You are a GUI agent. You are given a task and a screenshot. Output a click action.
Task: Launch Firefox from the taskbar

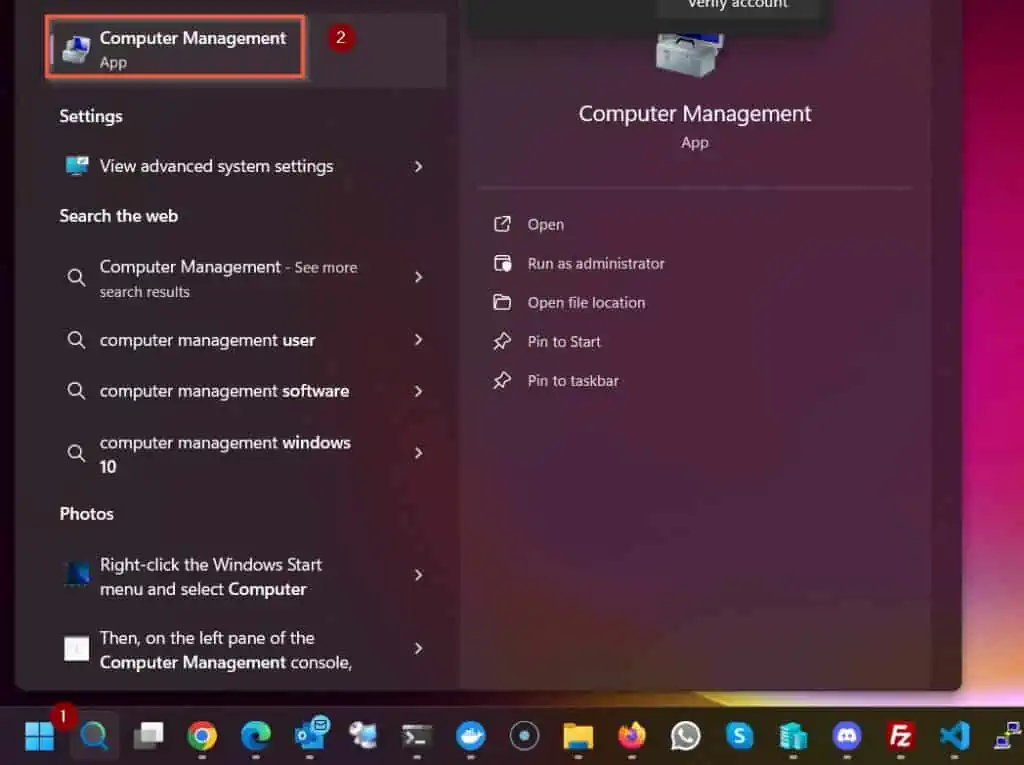pos(633,736)
